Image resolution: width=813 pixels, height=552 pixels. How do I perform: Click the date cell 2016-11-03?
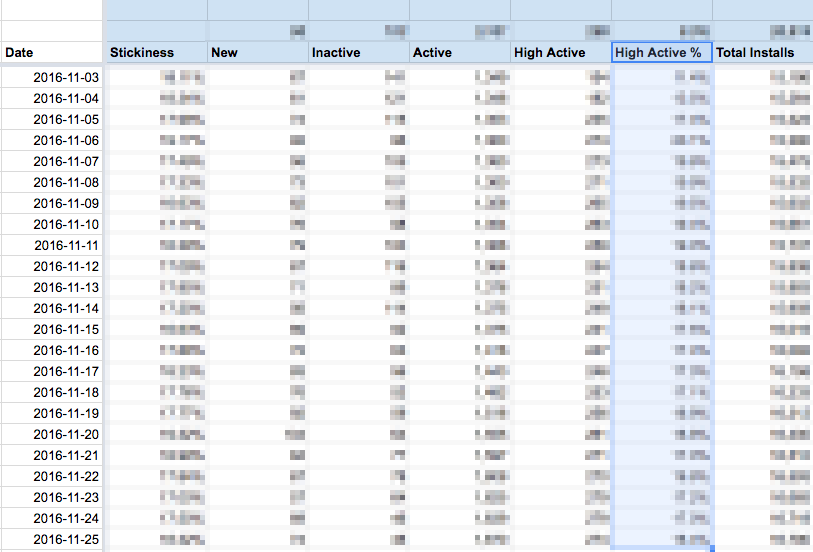point(52,78)
